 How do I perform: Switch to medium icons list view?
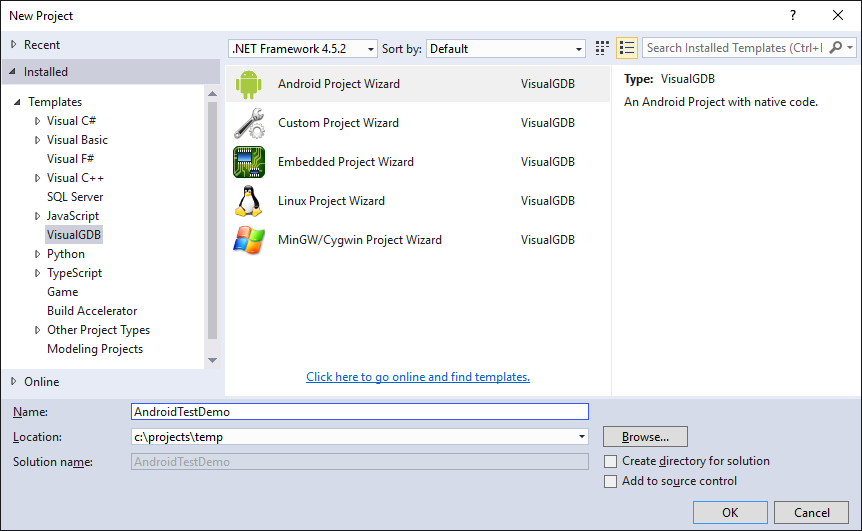click(x=627, y=48)
